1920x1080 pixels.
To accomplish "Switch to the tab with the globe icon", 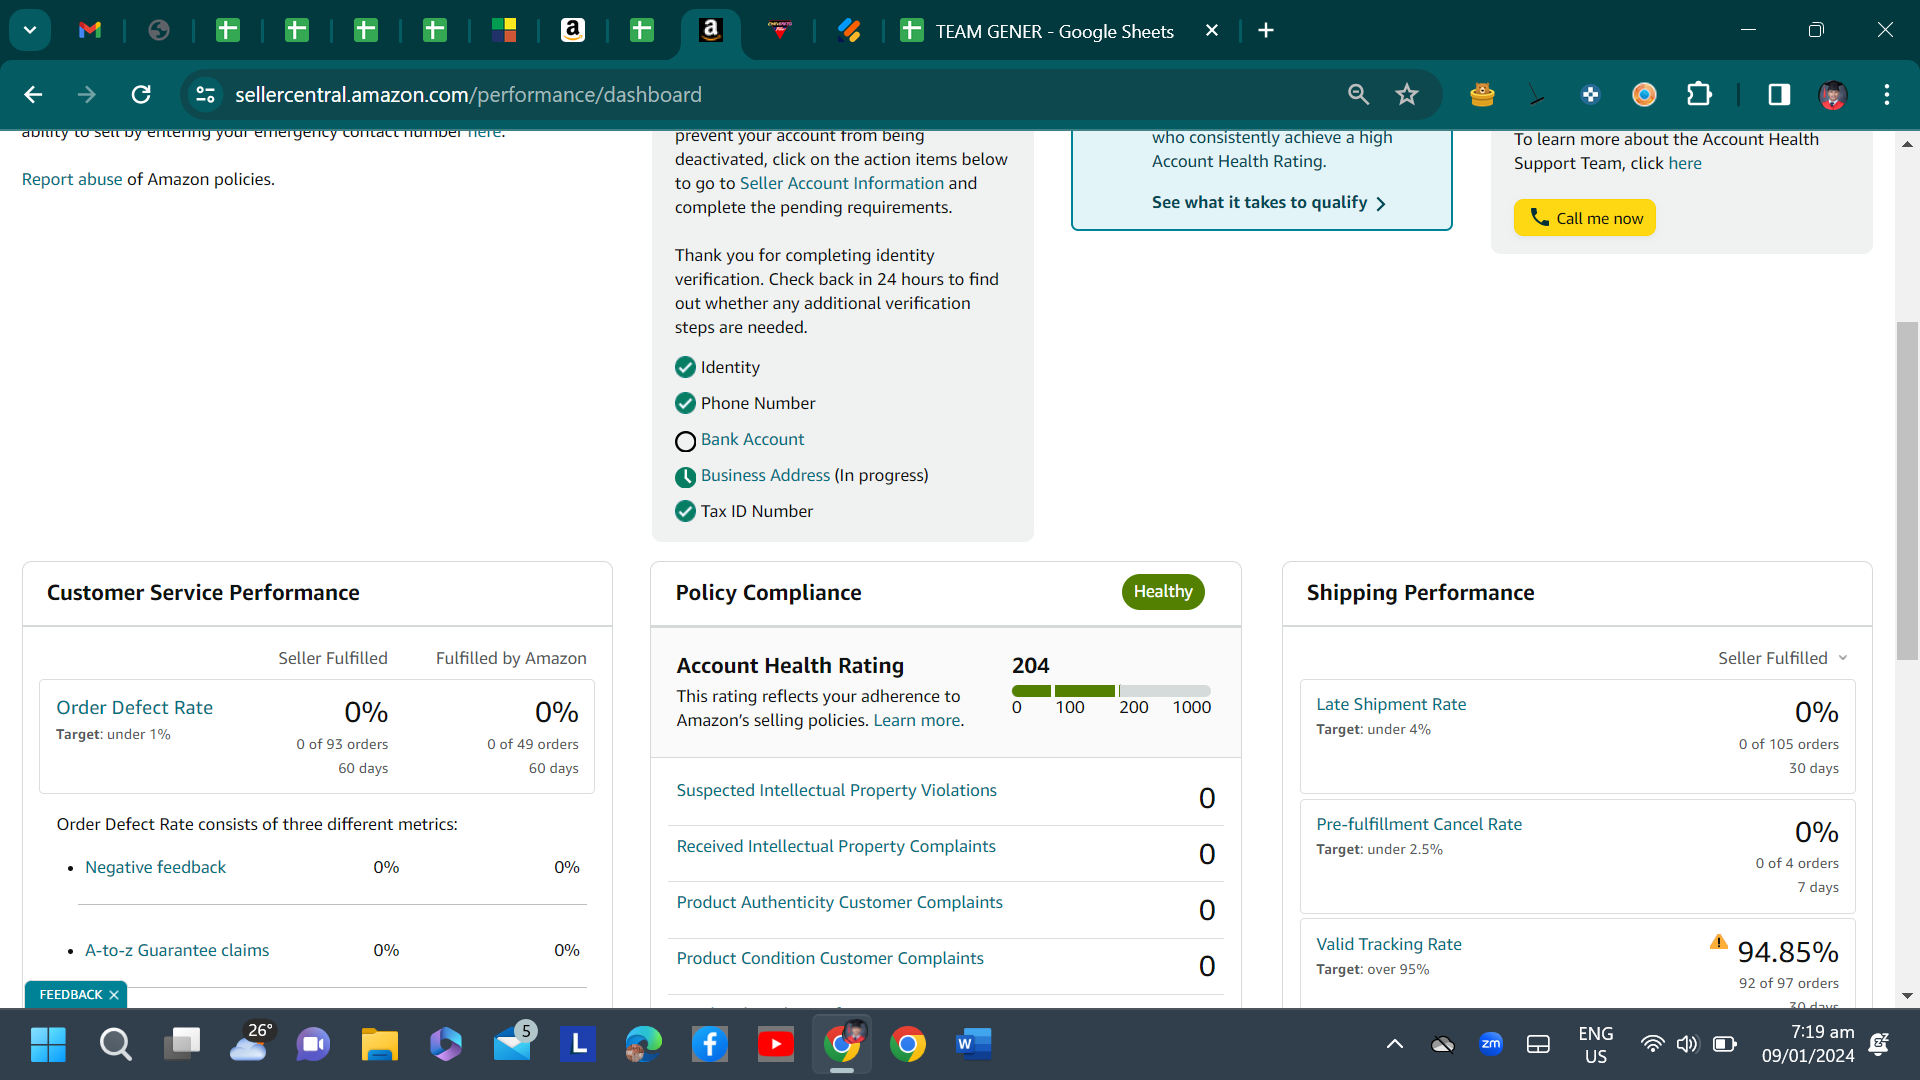I will (x=159, y=30).
